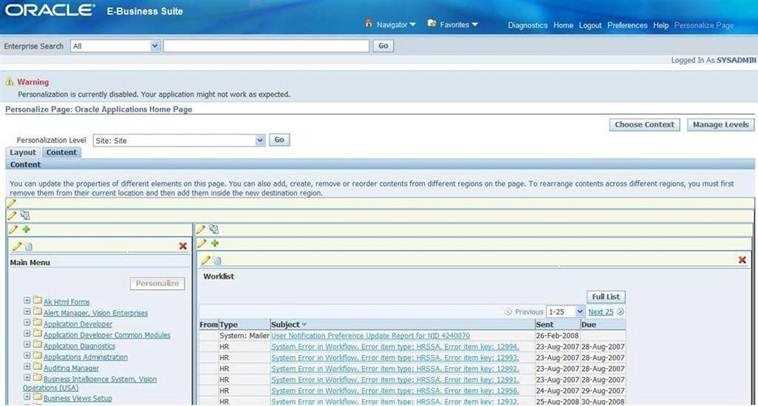The image size is (758, 406).
Task: Click the reorder icon atop the Worklist column
Action: point(214,230)
